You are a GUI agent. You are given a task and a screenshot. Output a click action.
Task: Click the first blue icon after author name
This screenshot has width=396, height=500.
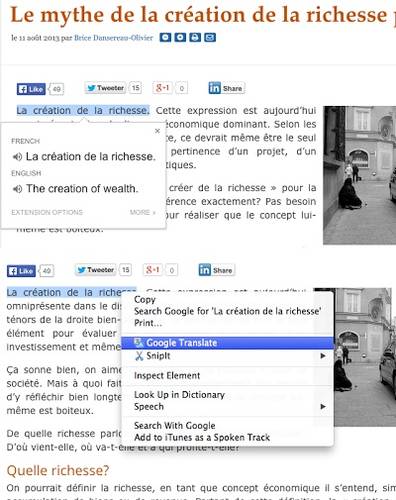click(x=165, y=37)
